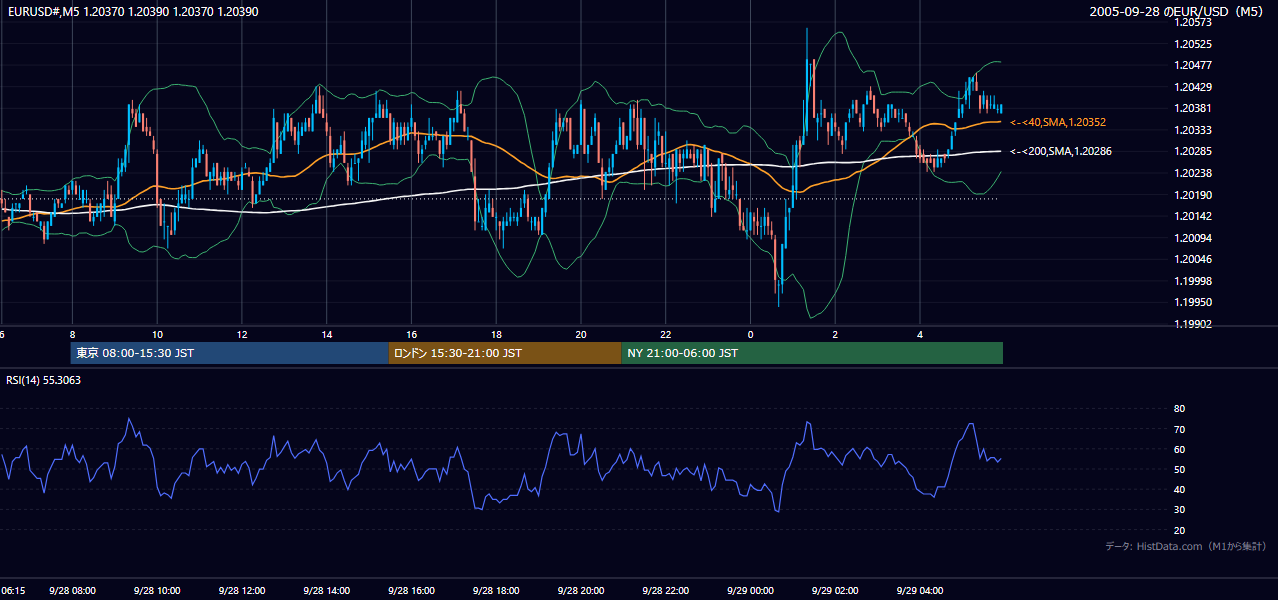1278x600 pixels.
Task: Click price axis value 1.20285
Action: coord(1193,151)
